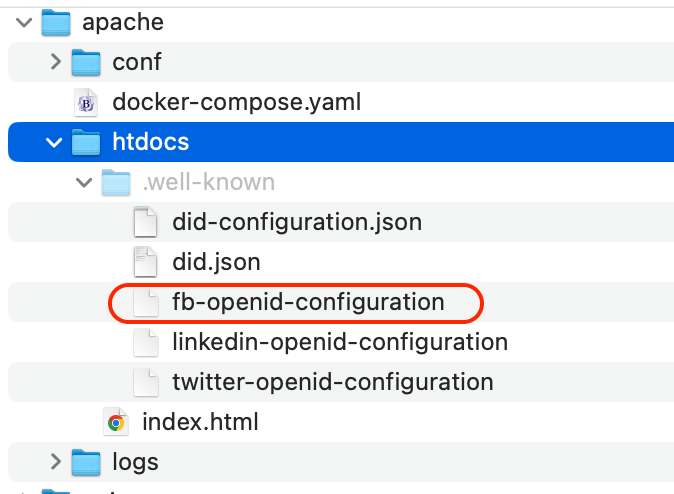Click the .well-known folder icon

(116, 182)
